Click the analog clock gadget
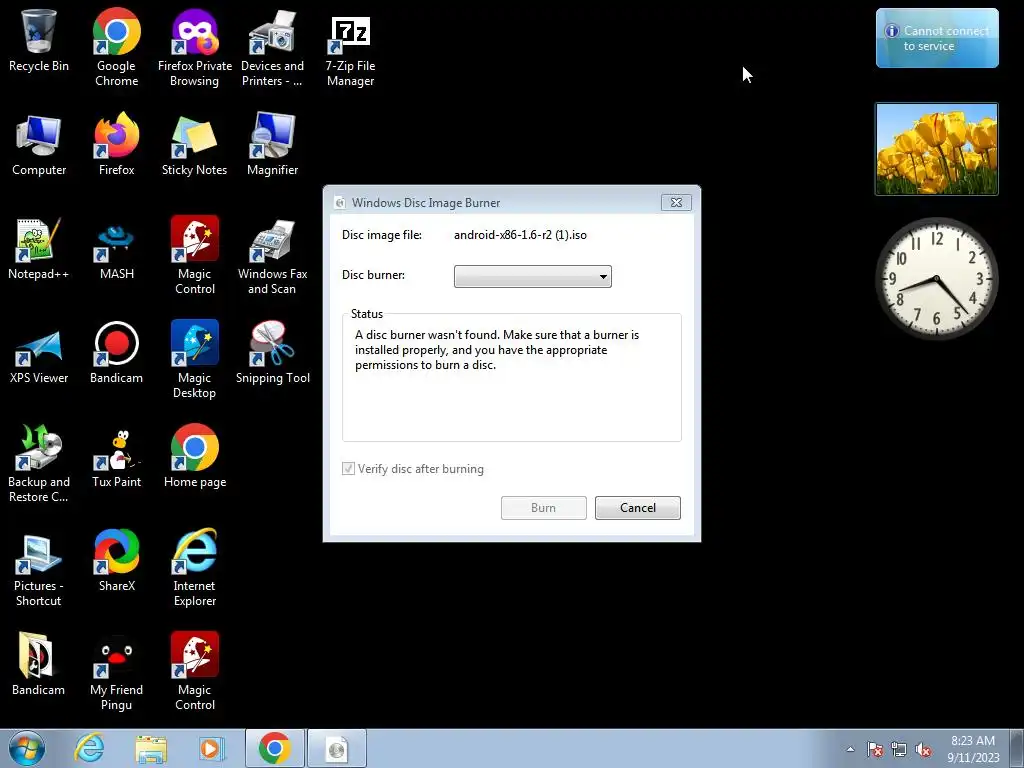 point(936,279)
